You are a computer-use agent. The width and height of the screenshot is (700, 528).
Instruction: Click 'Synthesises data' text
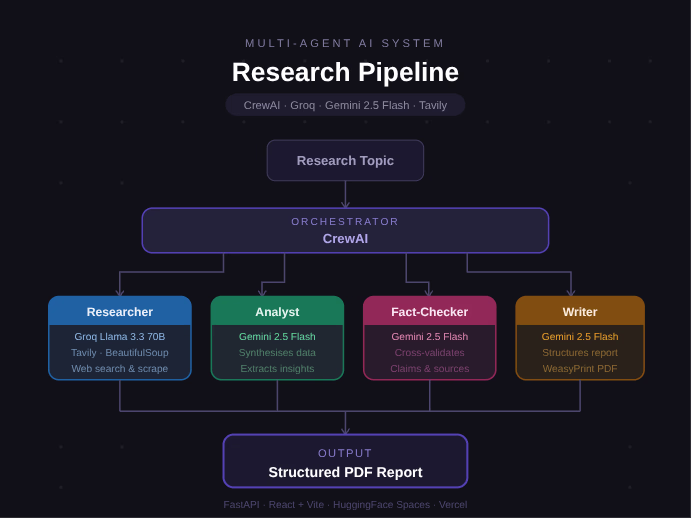click(277, 353)
